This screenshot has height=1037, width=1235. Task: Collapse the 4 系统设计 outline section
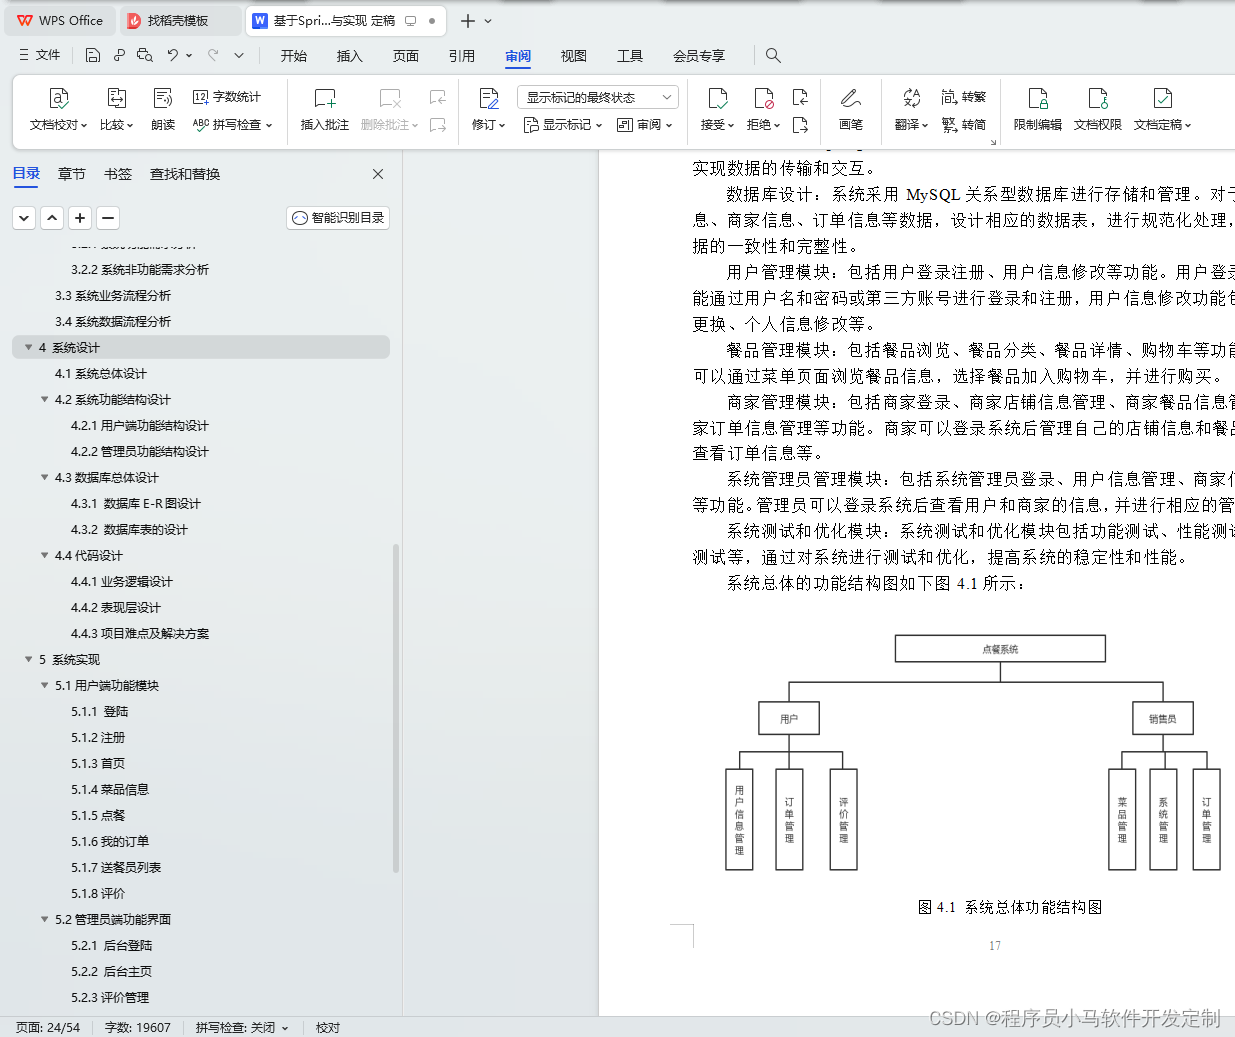click(28, 347)
